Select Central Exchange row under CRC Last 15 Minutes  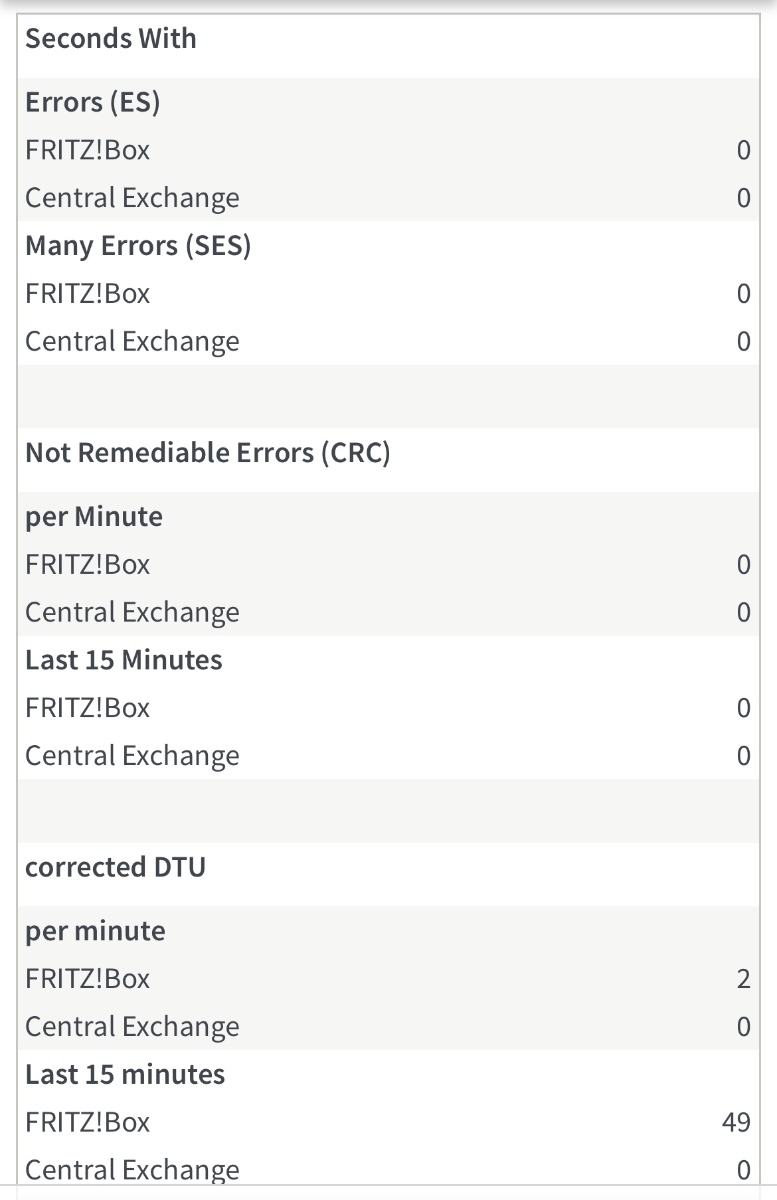click(x=388, y=755)
